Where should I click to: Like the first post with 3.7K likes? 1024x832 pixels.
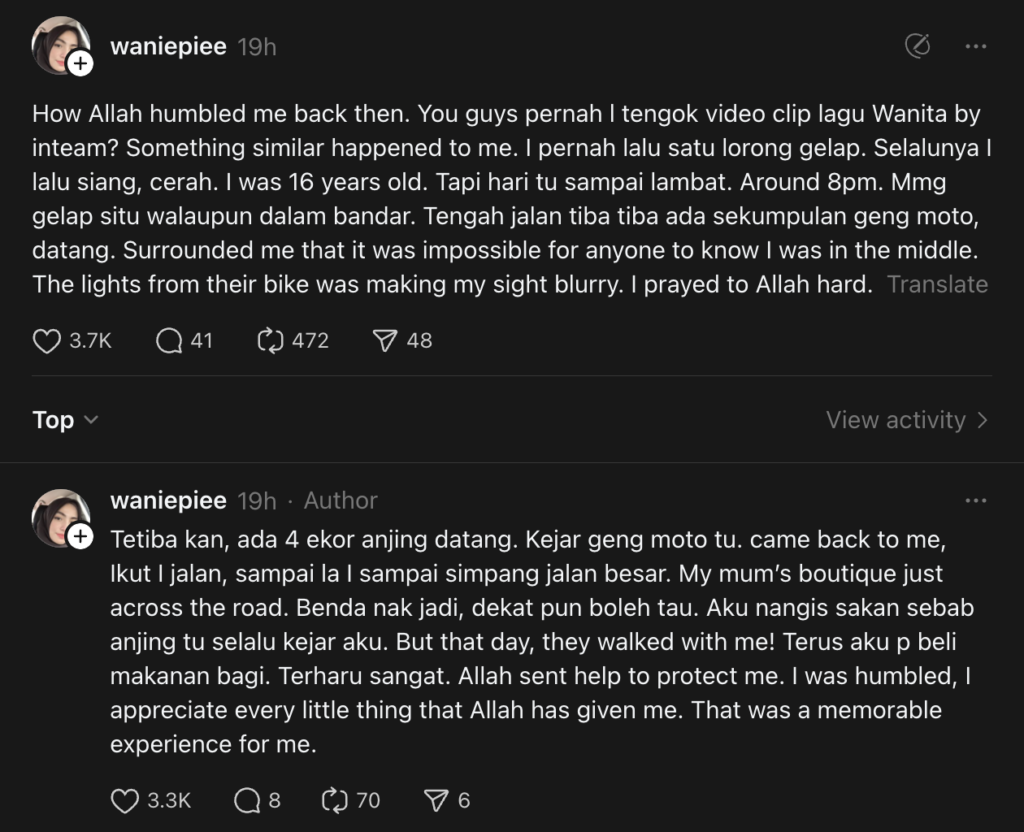click(x=48, y=341)
